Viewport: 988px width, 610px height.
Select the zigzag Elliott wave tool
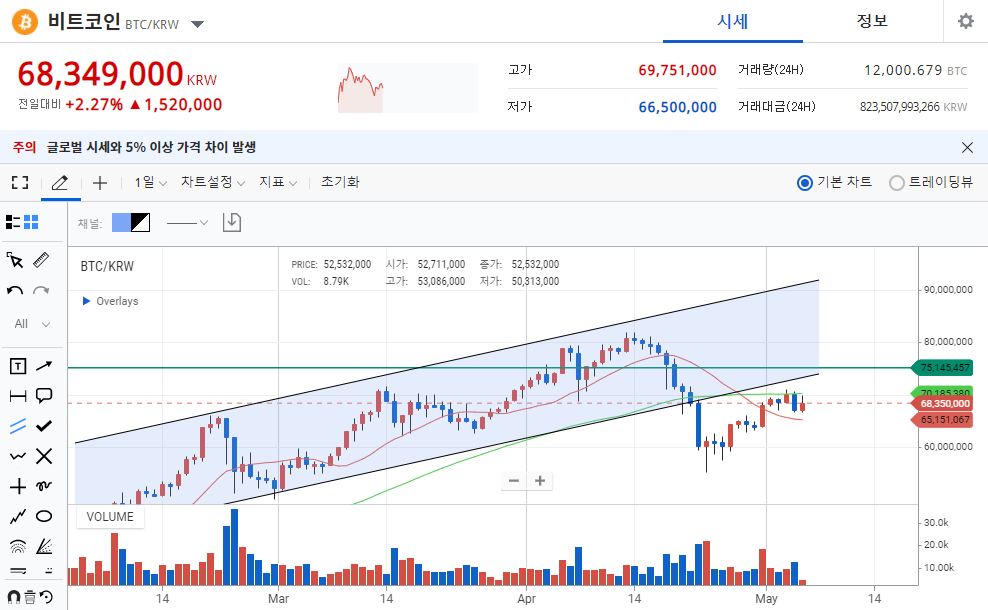18,516
